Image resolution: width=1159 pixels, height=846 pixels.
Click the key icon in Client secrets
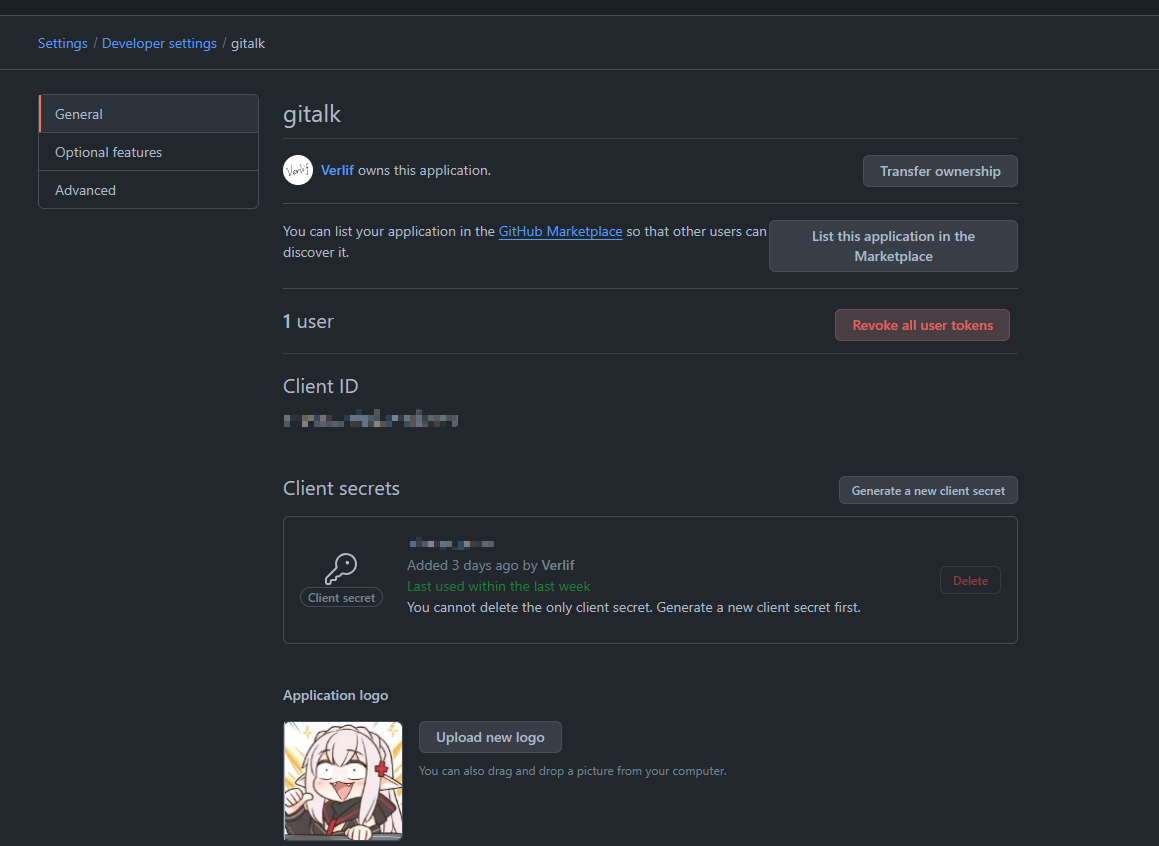[341, 569]
